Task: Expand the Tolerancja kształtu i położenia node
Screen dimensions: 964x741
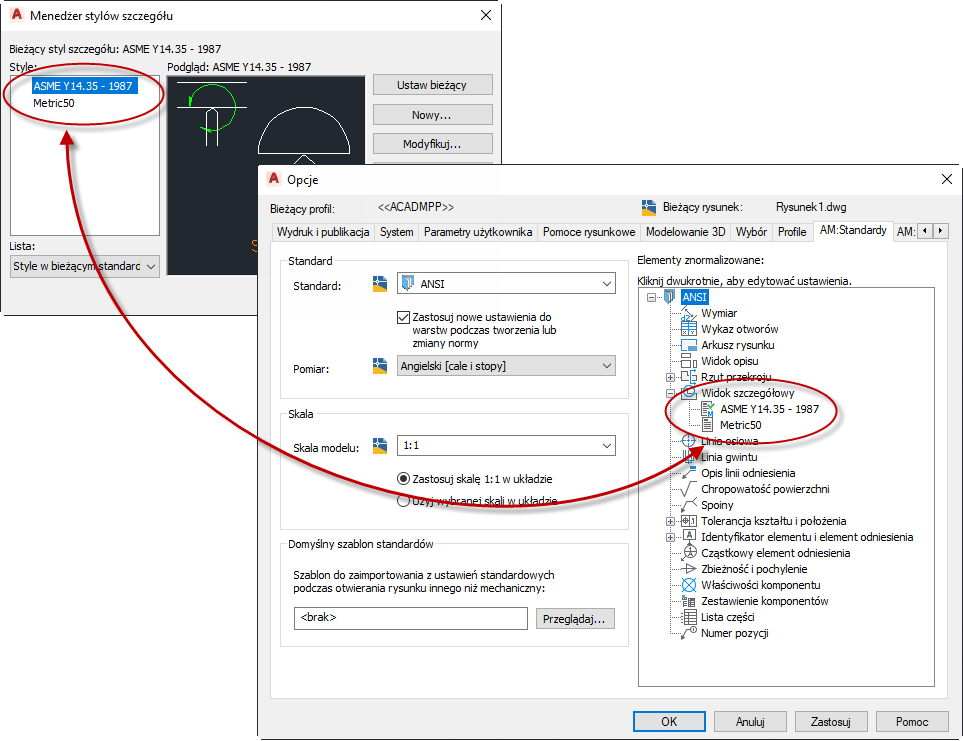Action: point(670,521)
